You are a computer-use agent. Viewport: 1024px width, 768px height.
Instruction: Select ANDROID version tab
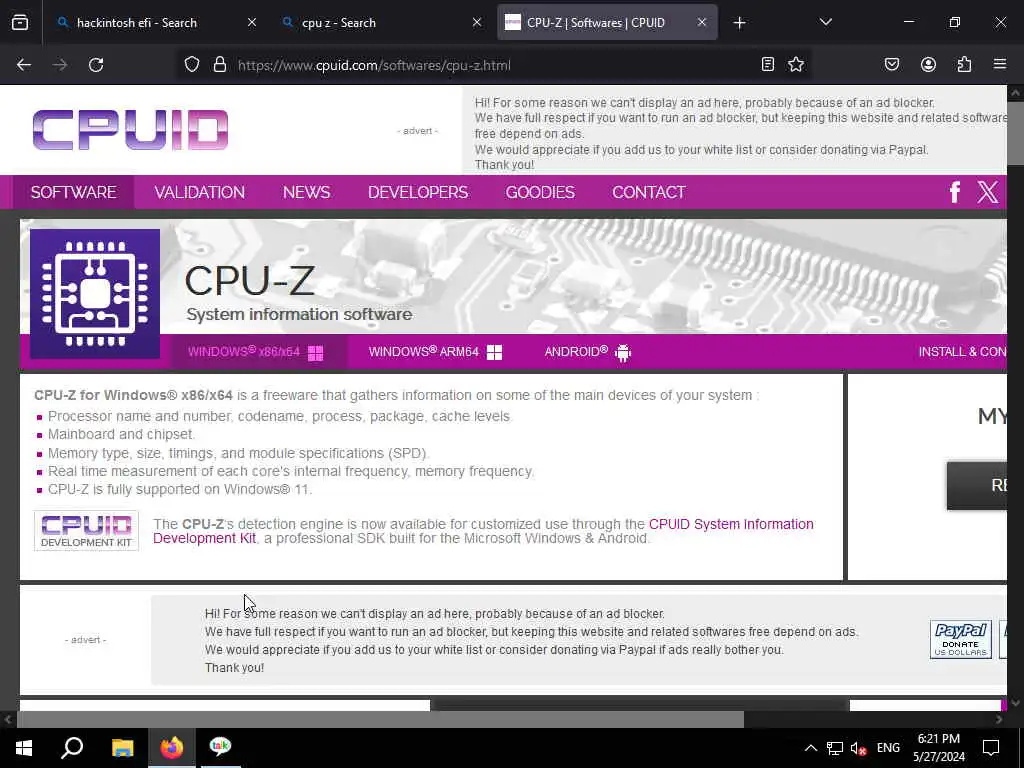588,352
